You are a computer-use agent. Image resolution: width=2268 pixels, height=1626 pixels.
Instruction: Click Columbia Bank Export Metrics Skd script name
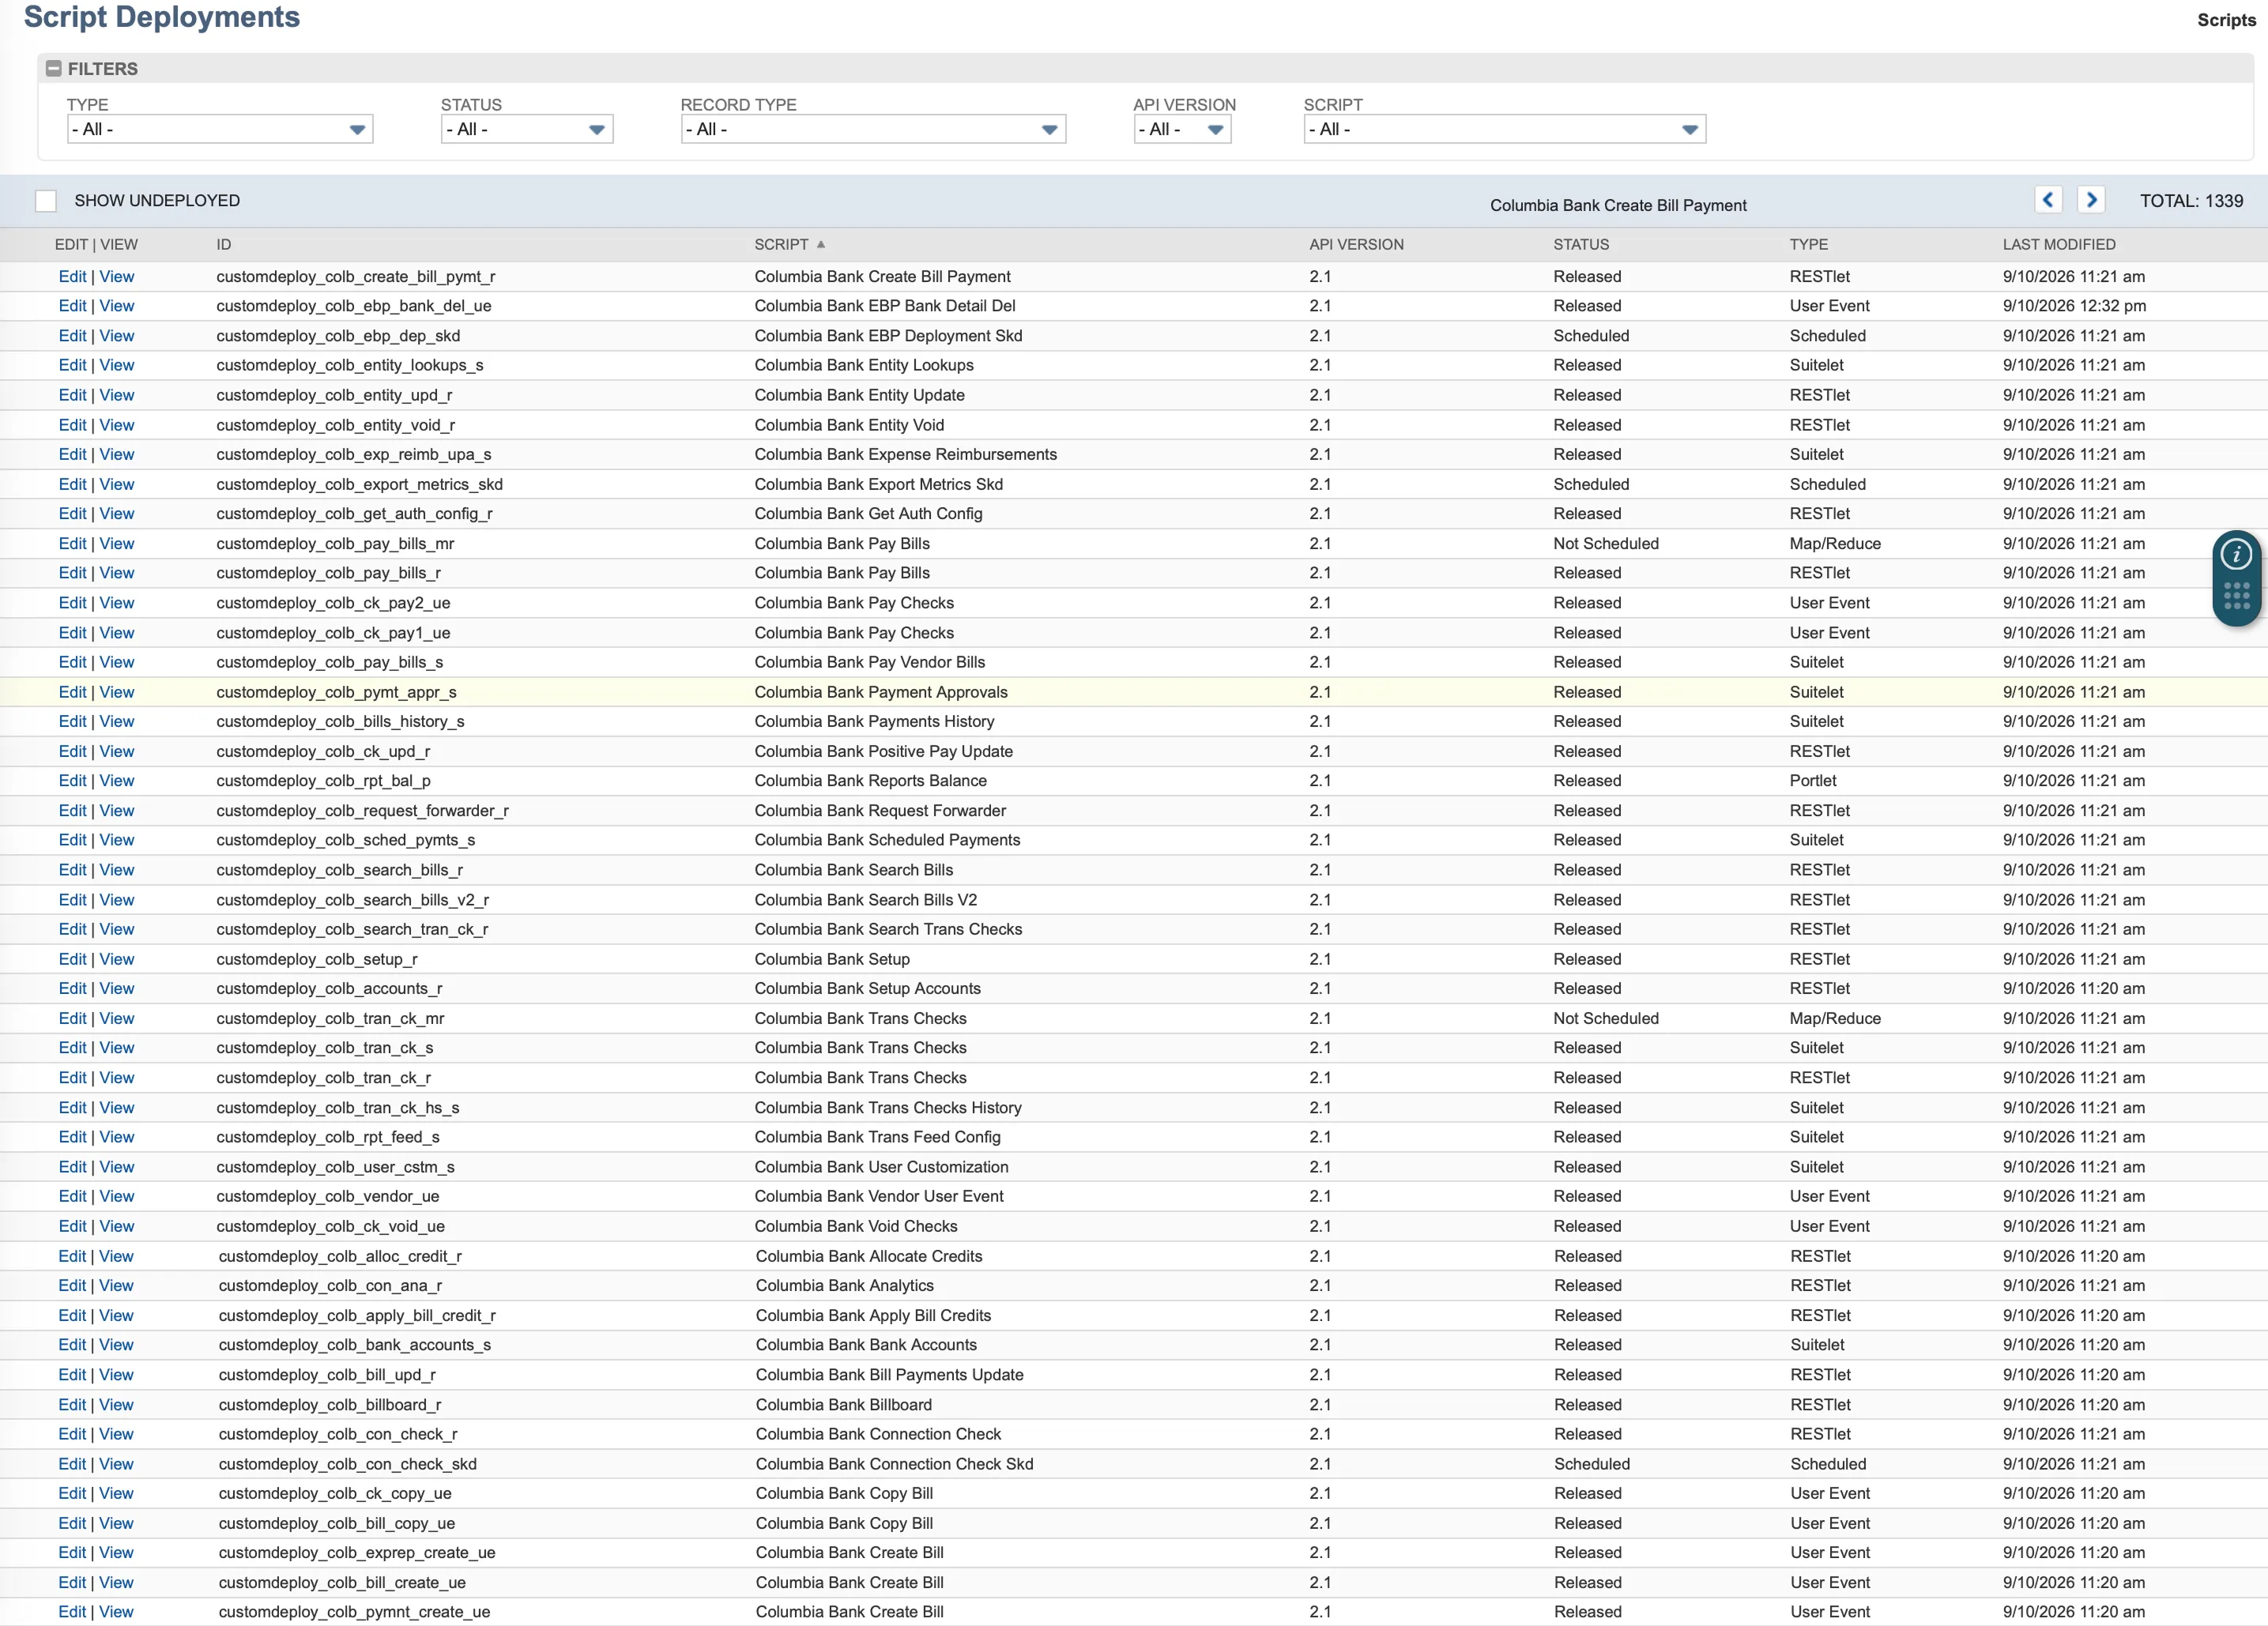point(878,484)
